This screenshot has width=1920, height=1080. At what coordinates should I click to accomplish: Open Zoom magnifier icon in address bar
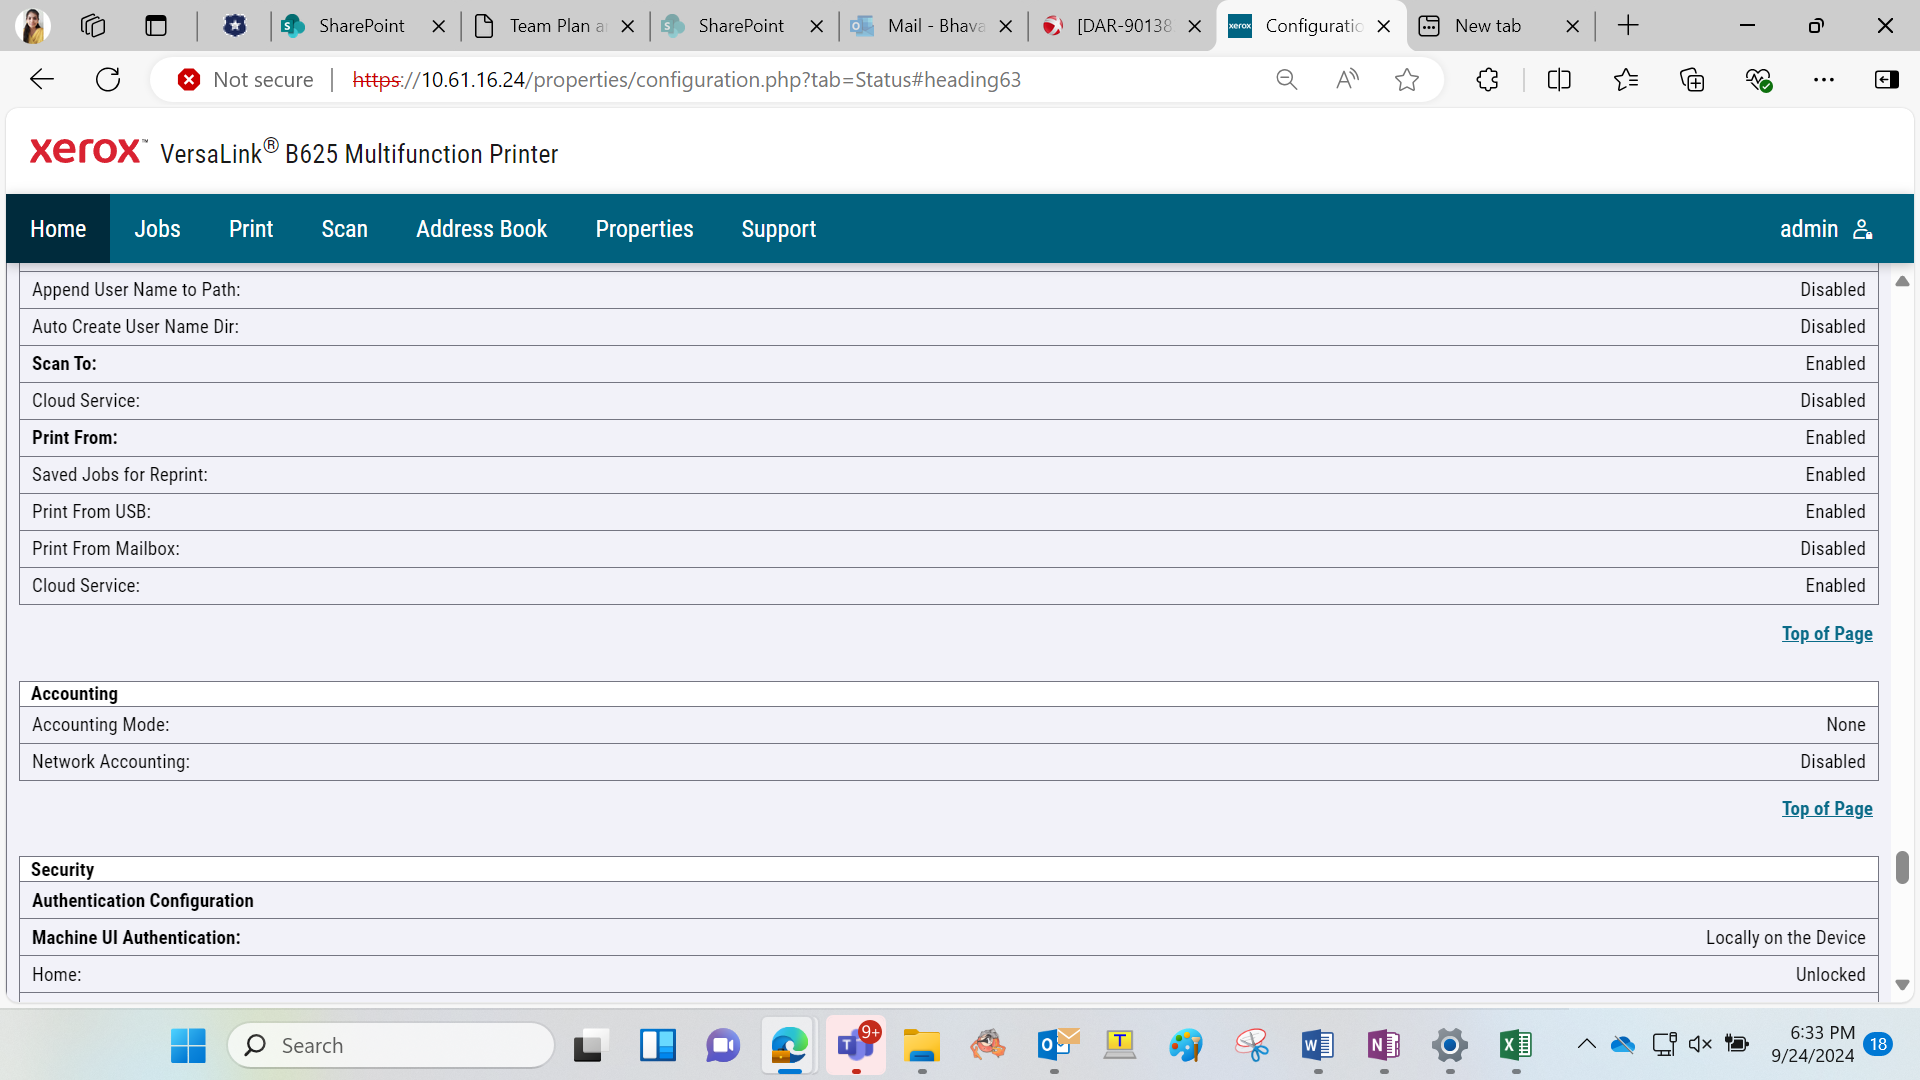tap(1286, 80)
